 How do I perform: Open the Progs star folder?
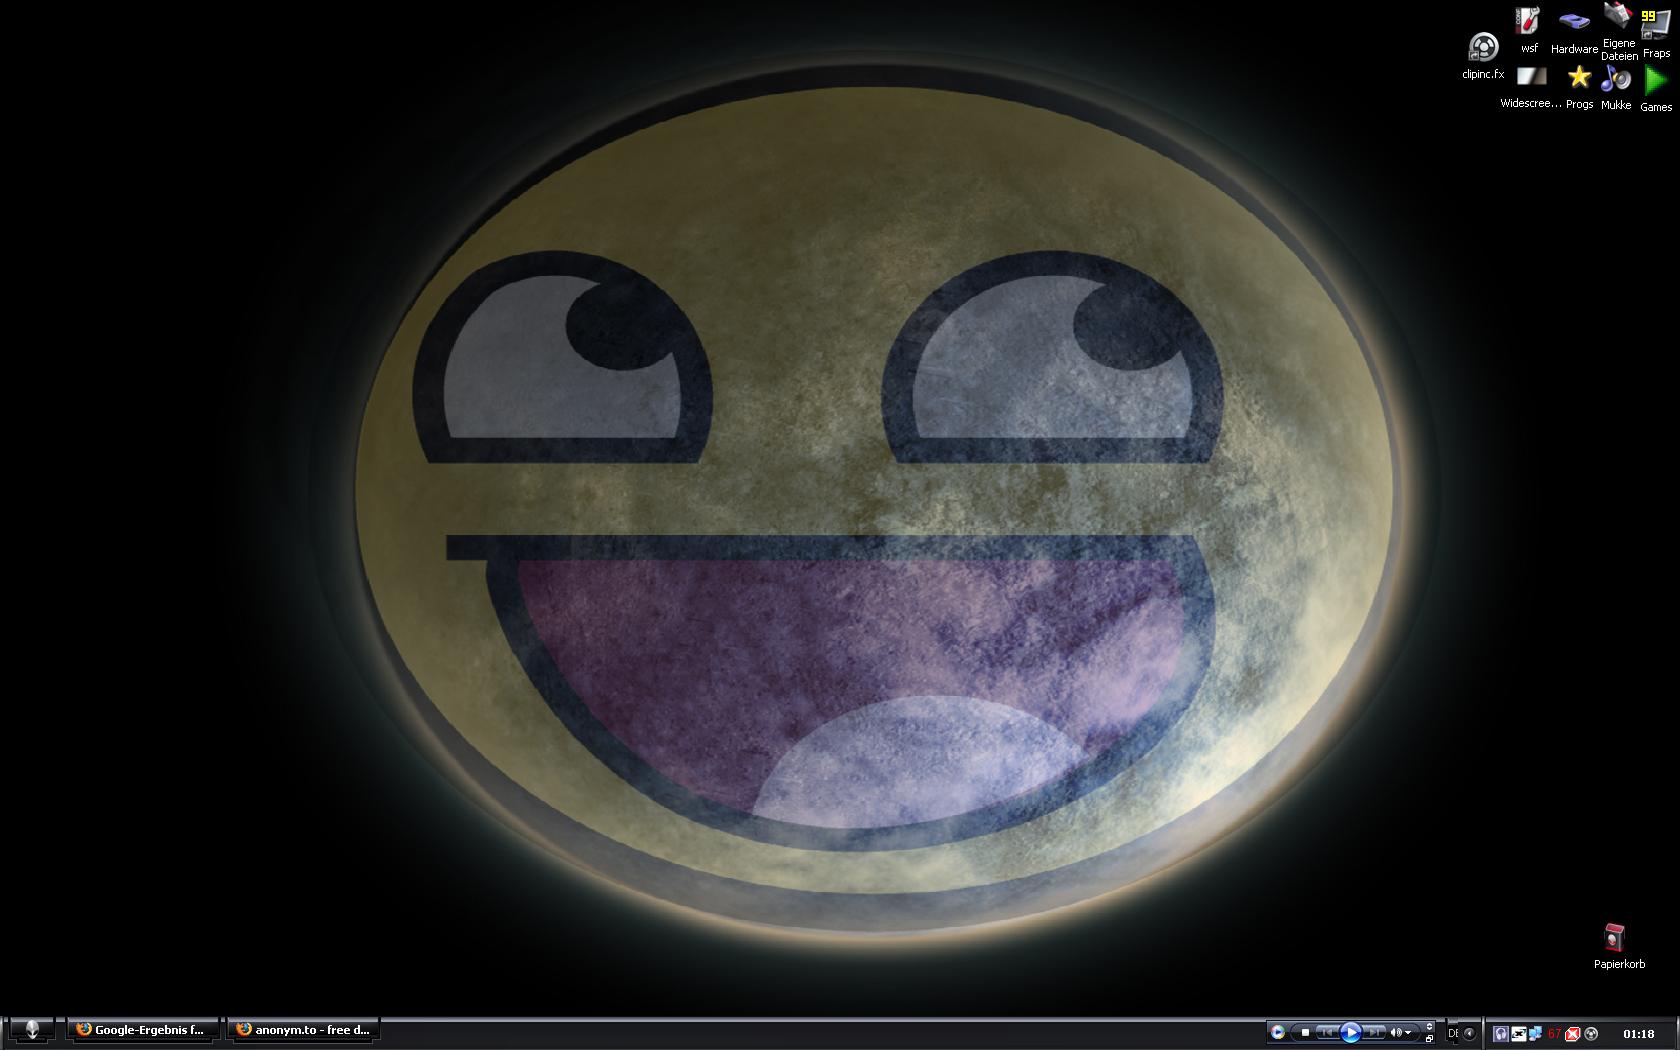coord(1579,78)
